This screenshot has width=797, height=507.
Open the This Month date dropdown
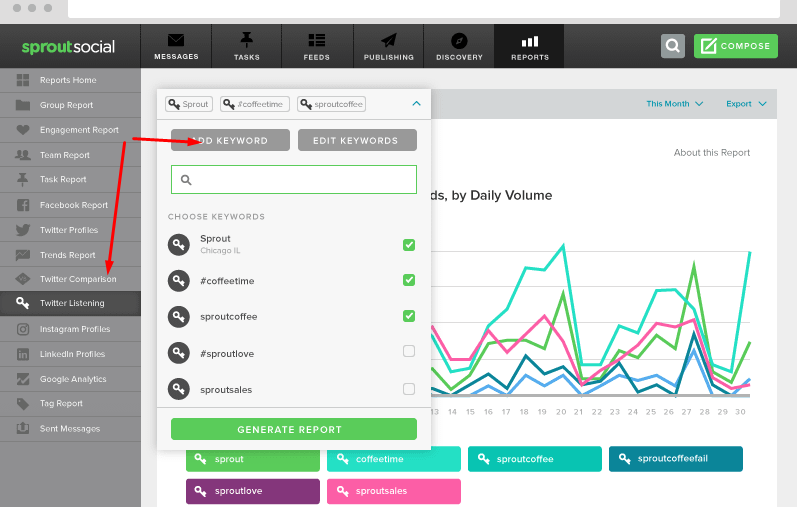(x=675, y=104)
